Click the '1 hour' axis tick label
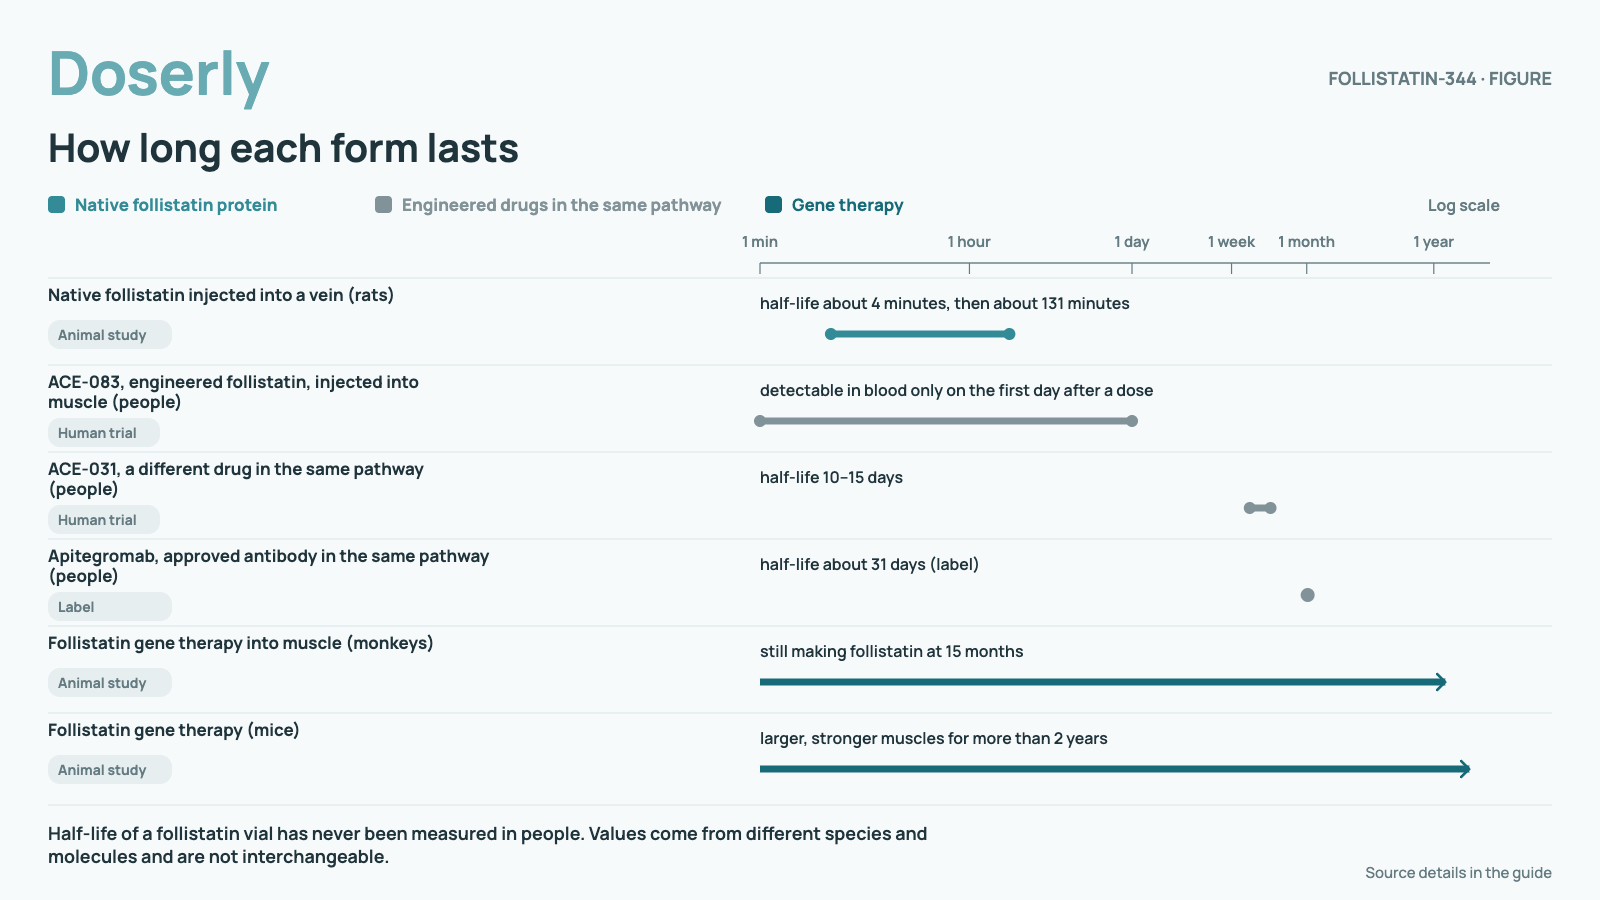The image size is (1600, 900). (969, 242)
